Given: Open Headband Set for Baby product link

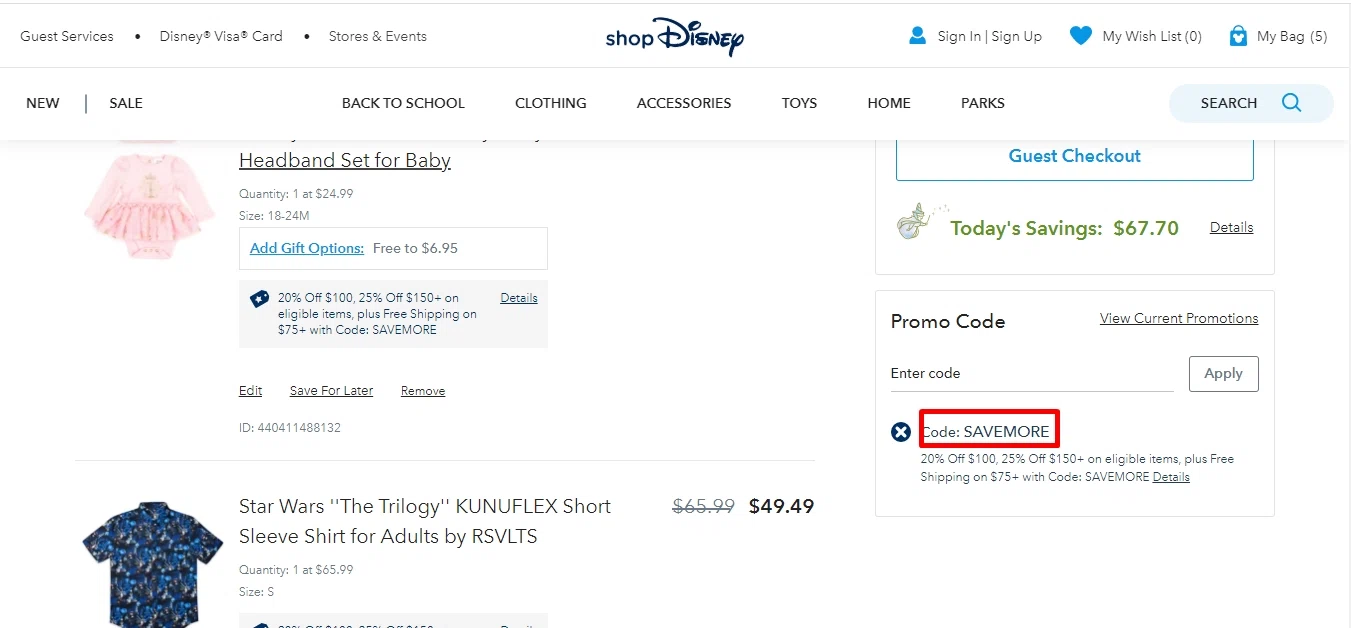Looking at the screenshot, I should click(345, 160).
